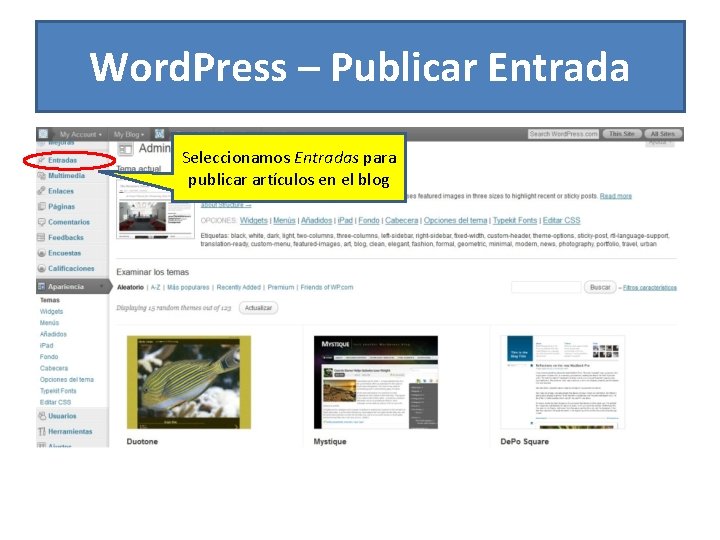Open the iPad link in OPCIONES
This screenshot has height=540, width=720.
coord(345,220)
